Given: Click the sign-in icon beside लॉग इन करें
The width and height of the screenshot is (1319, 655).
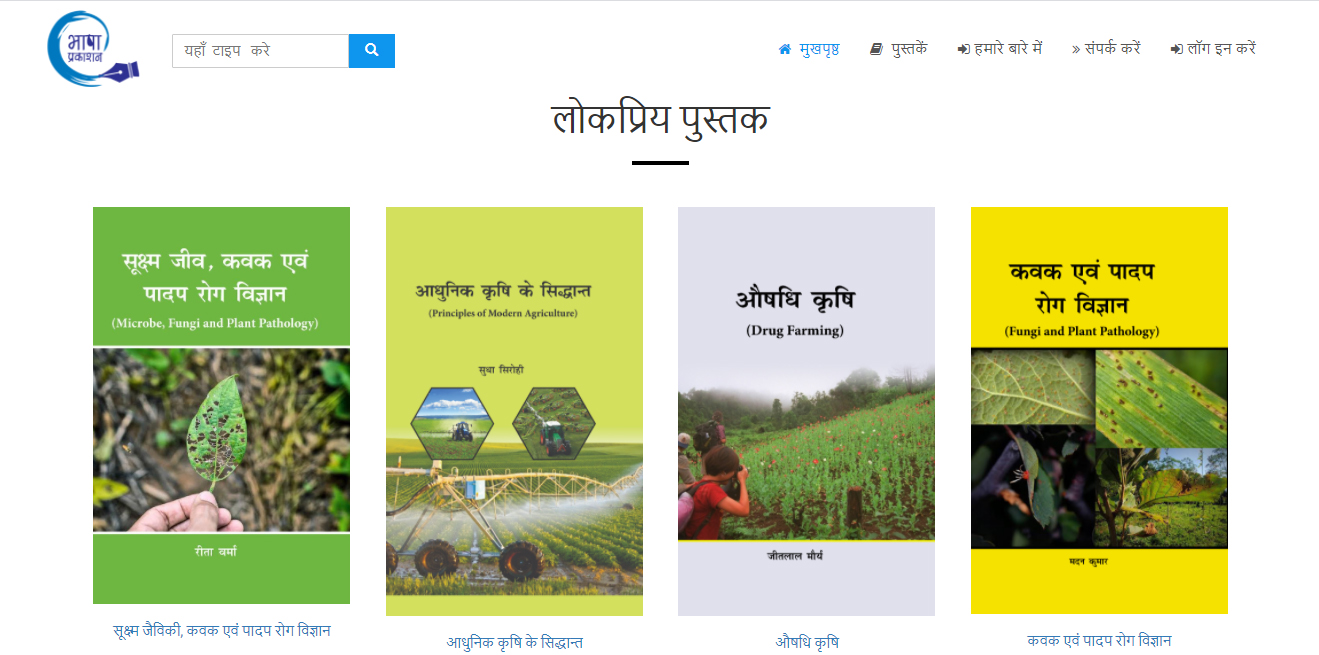Looking at the screenshot, I should click(1177, 49).
